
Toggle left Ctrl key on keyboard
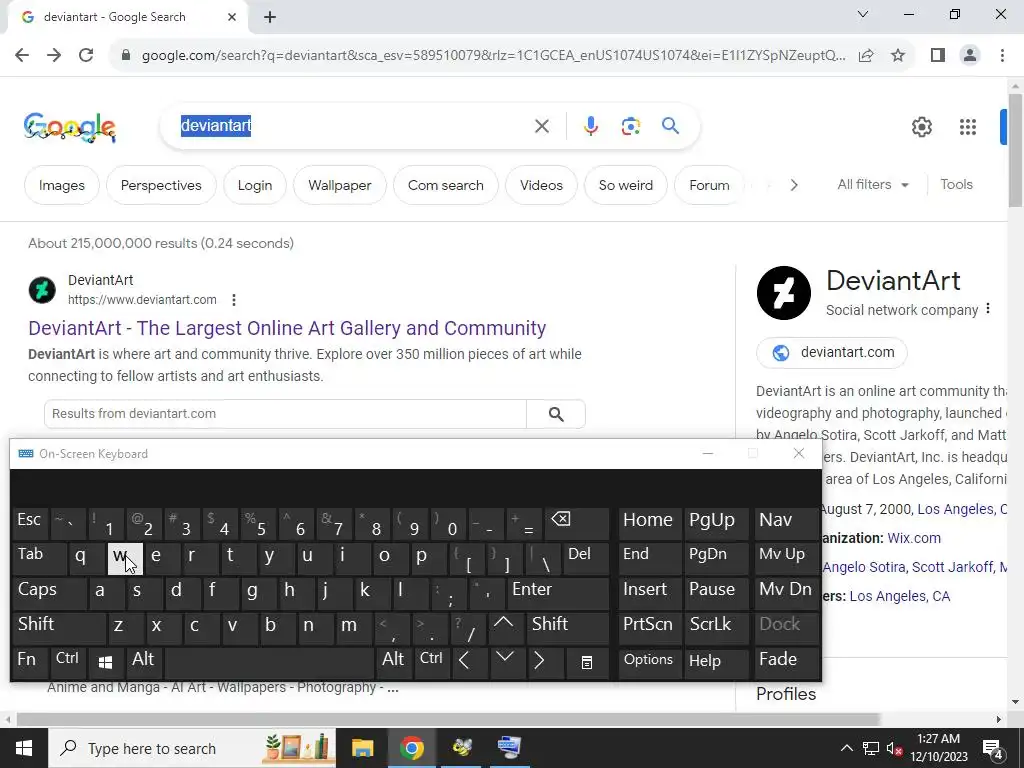click(x=68, y=662)
